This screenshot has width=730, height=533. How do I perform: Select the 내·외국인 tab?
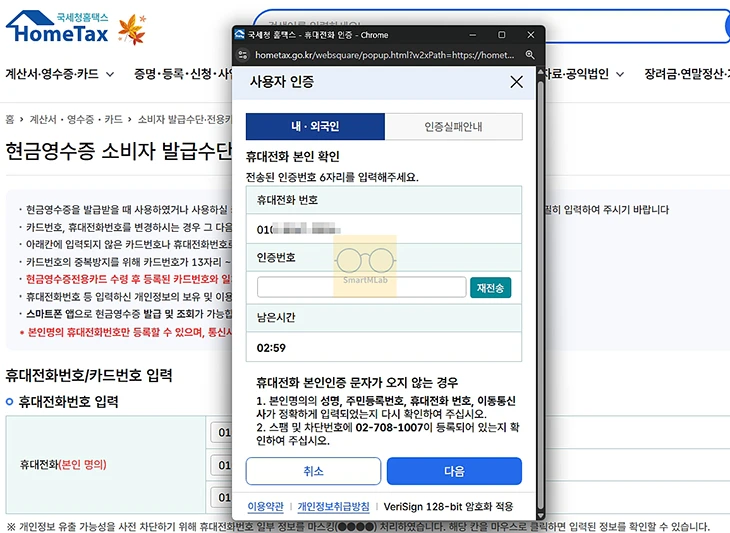(x=315, y=127)
